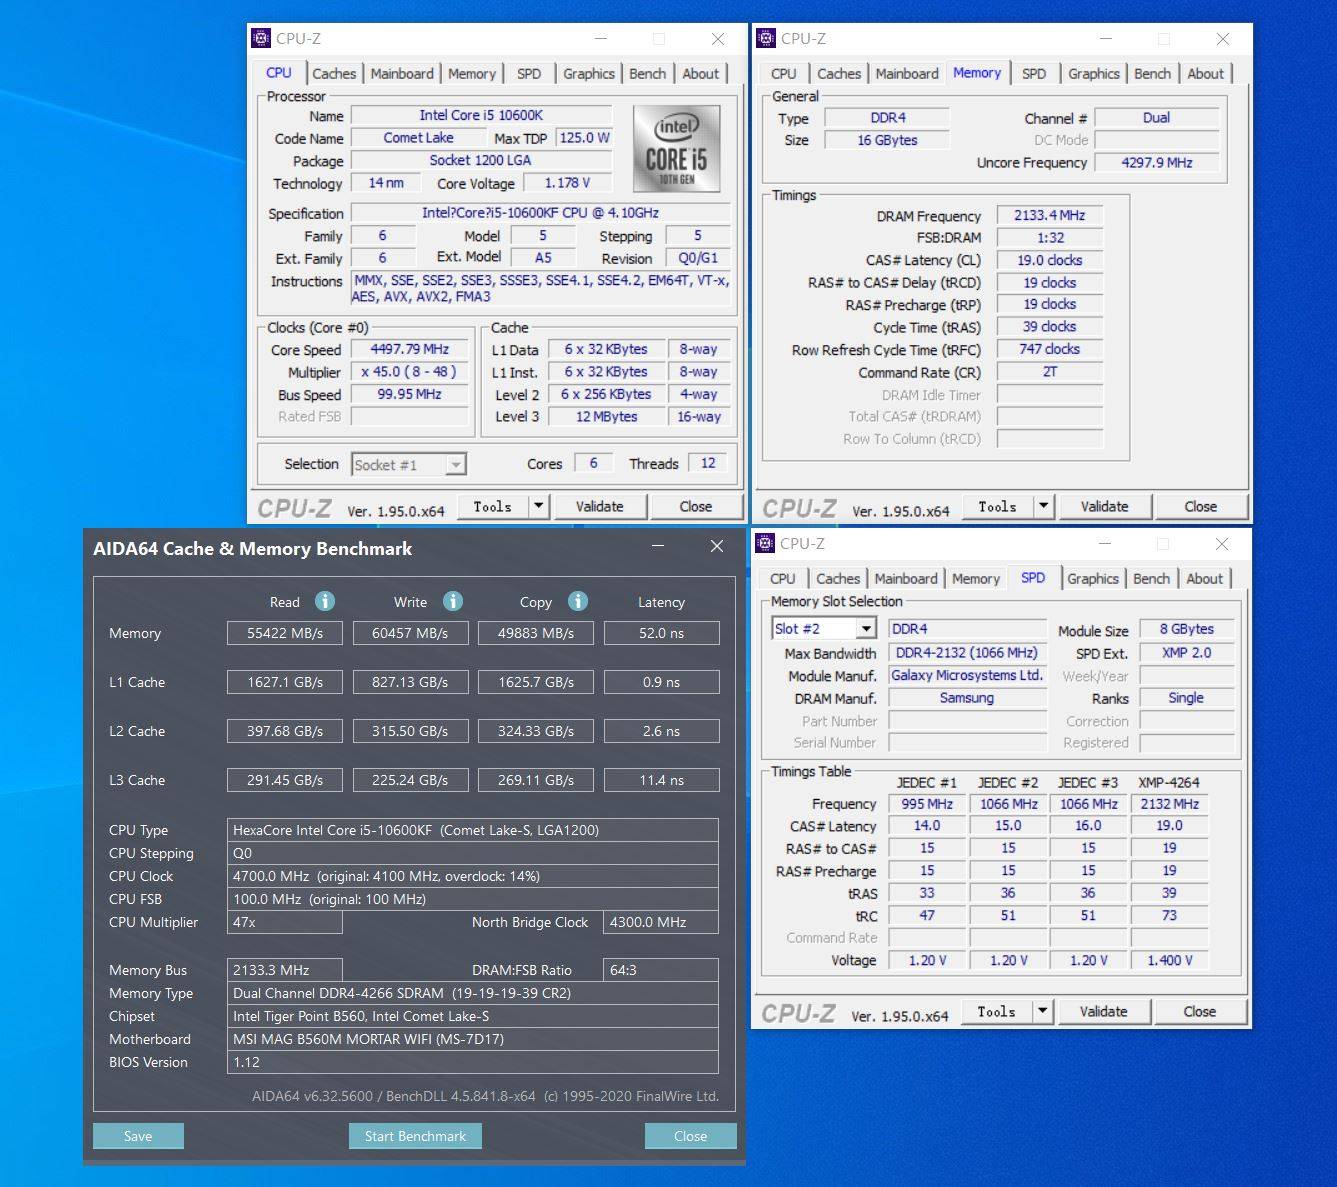Open Tools dropdown arrow in CPU window
This screenshot has width=1337, height=1187.
tap(538, 506)
